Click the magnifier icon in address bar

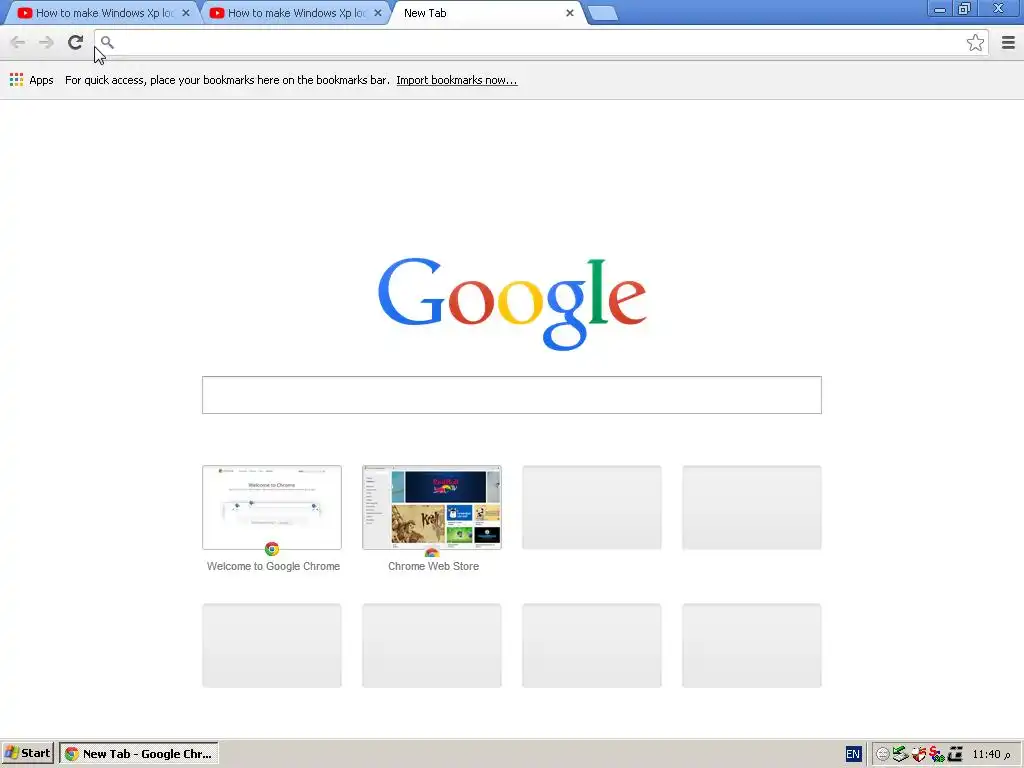(107, 42)
